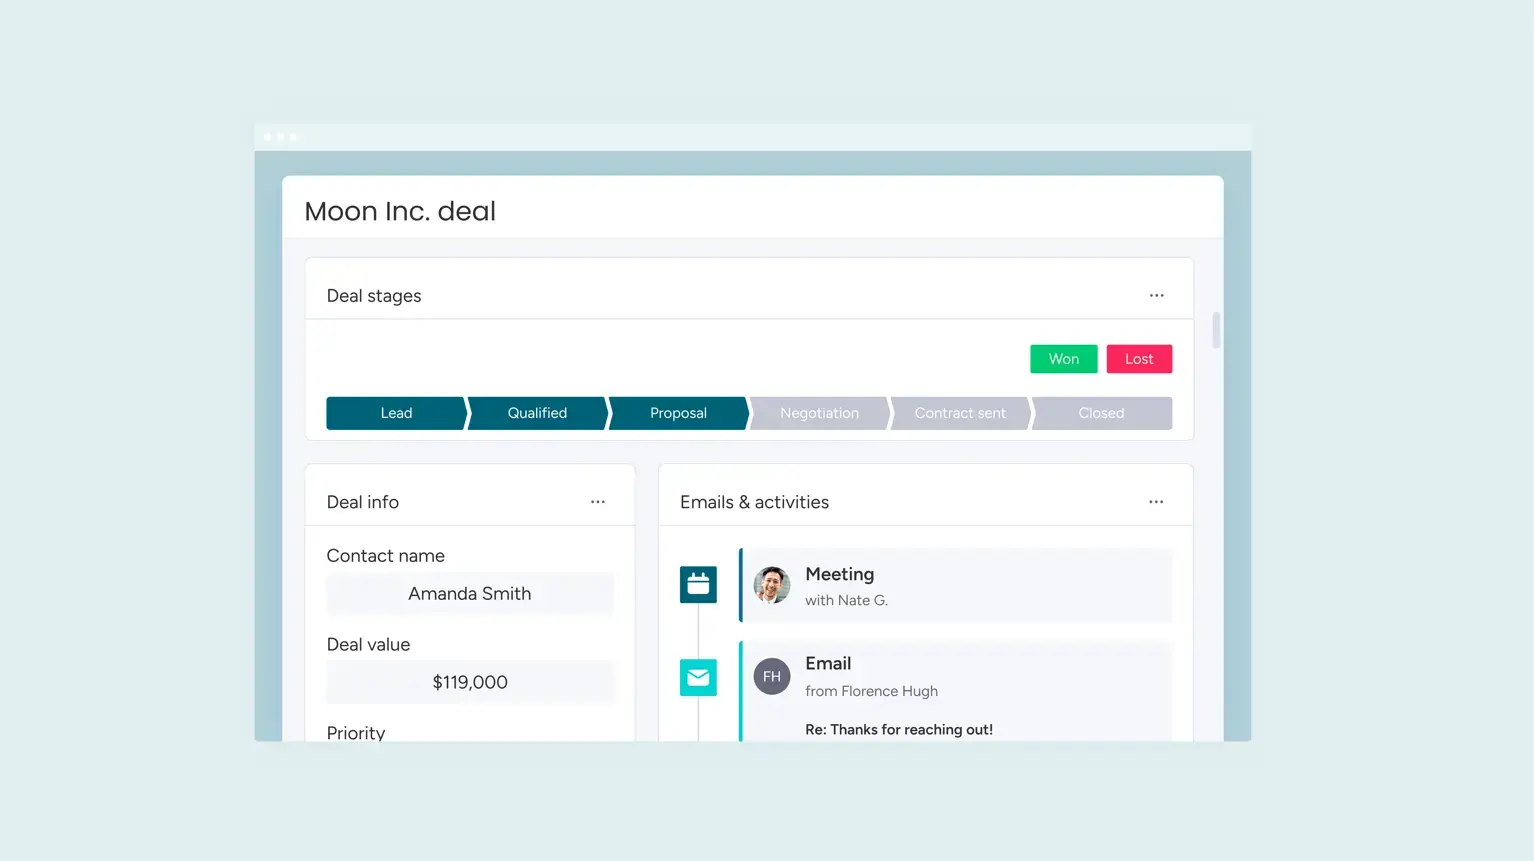Click 'Re: Thanks for reaching out!' subject

coord(899,730)
